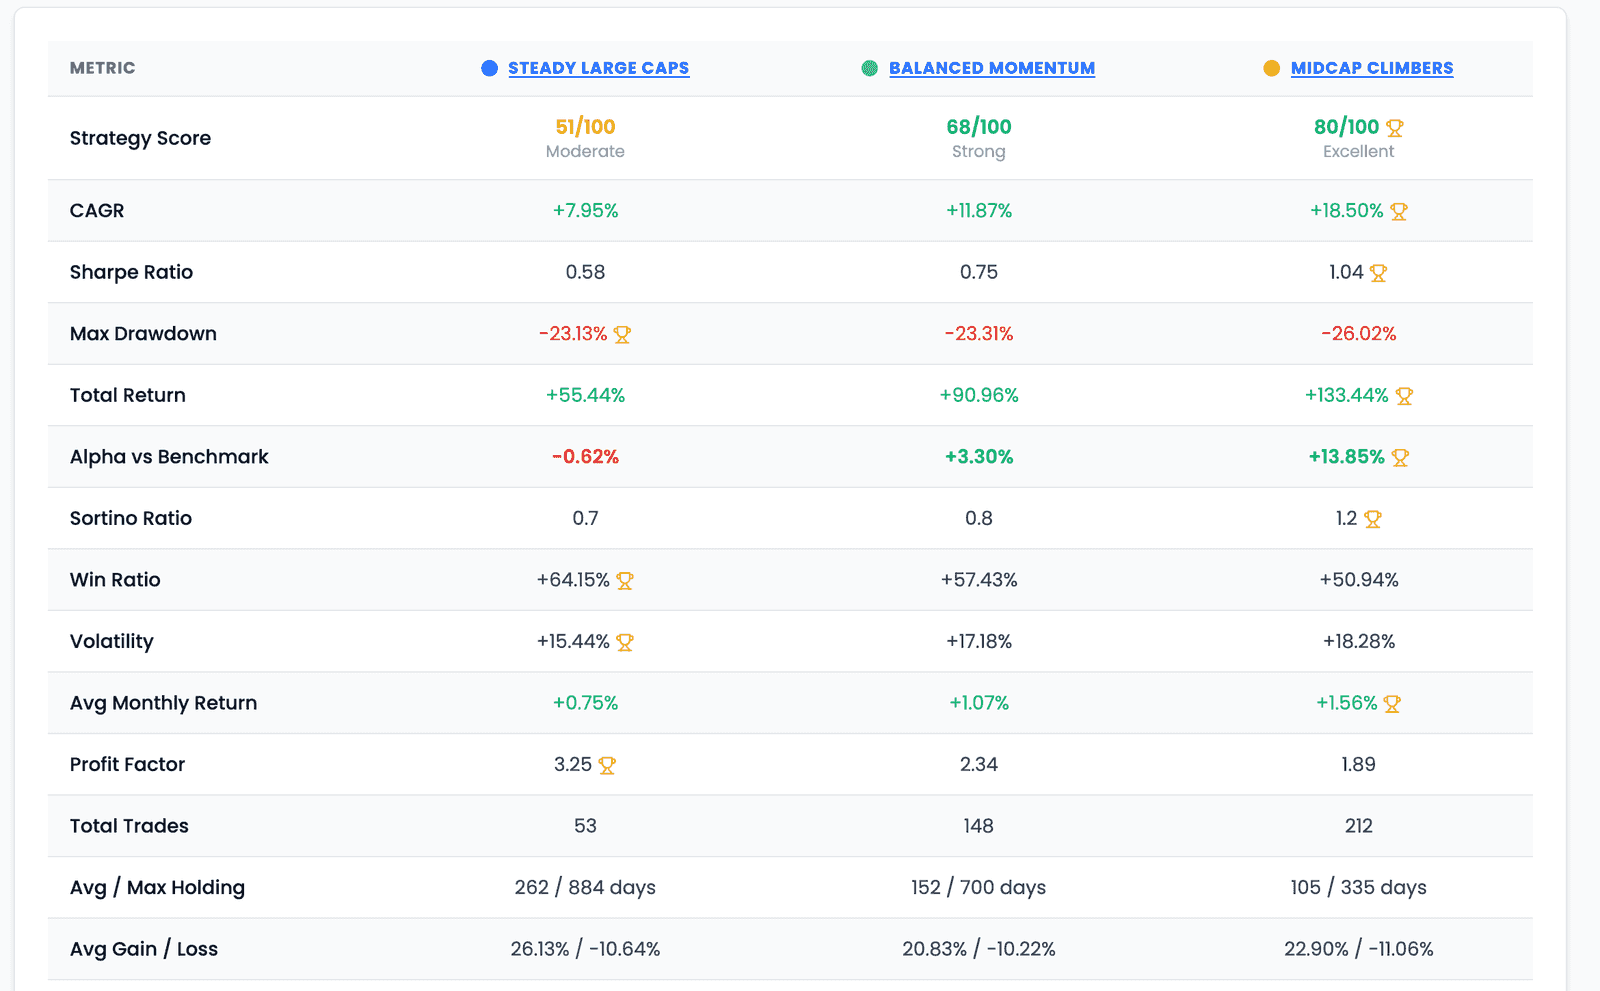Click the 212 Total Trades value
1600x991 pixels.
1359,826
